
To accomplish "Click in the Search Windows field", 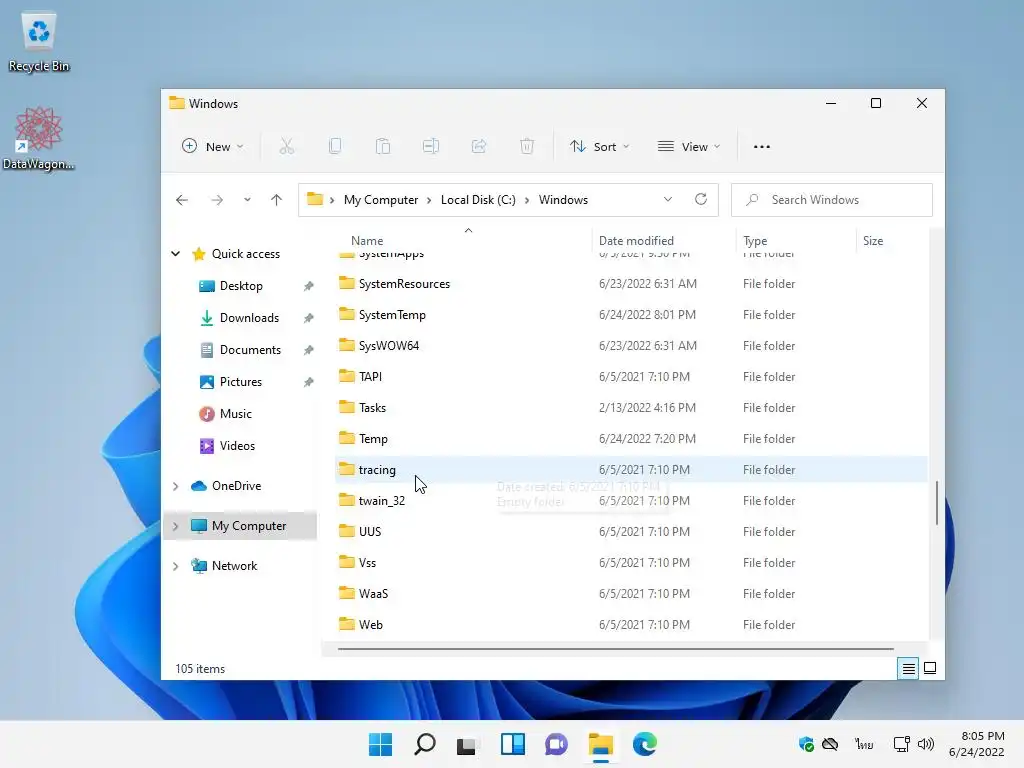I will [x=831, y=200].
